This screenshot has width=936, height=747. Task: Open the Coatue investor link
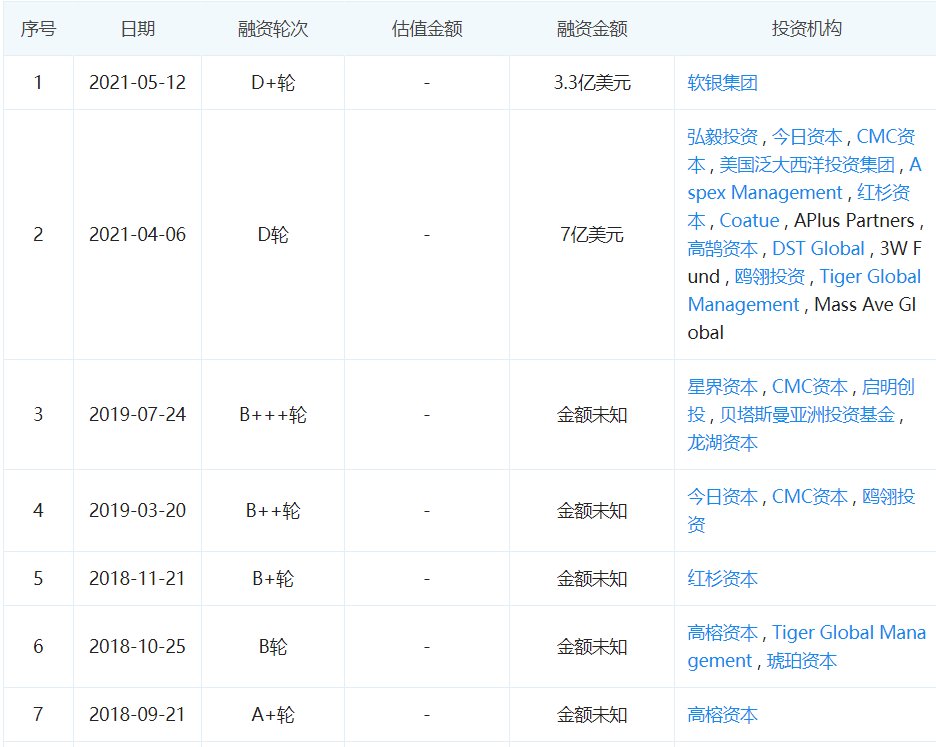click(x=749, y=221)
